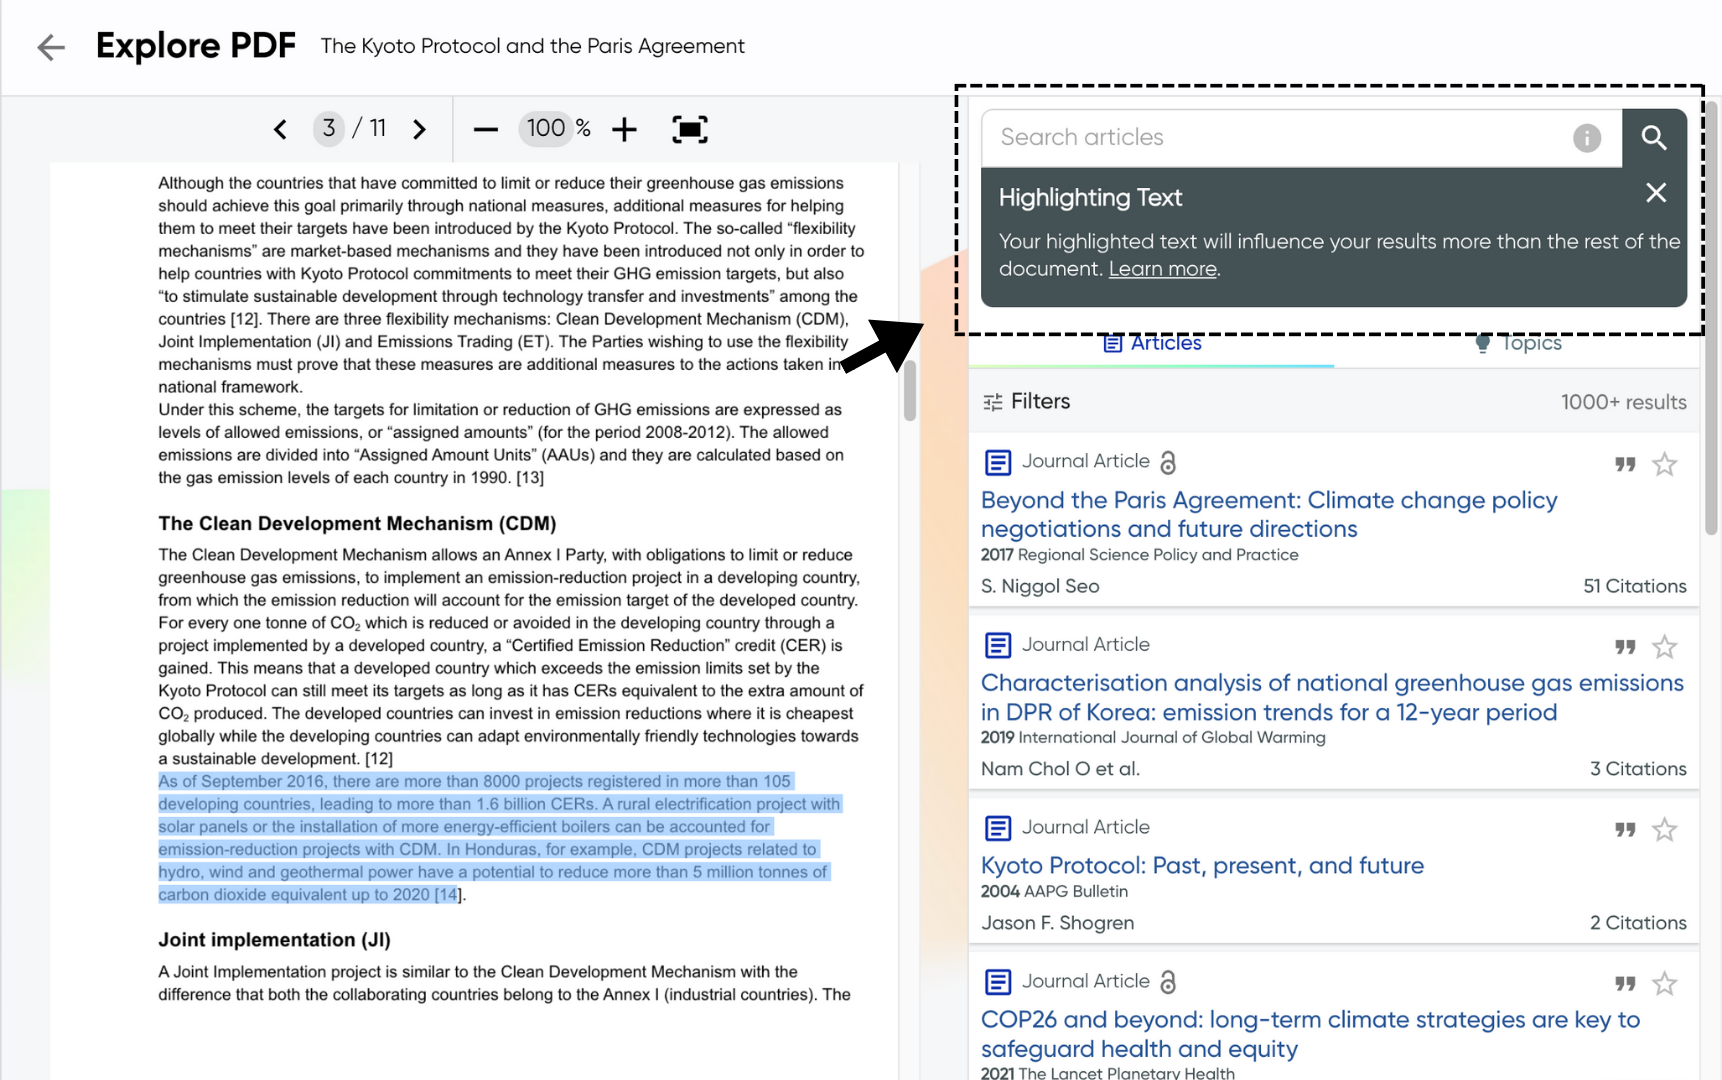The image size is (1722, 1080).
Task: Click the back arrow beside Explore PDF
Action: click(51, 47)
